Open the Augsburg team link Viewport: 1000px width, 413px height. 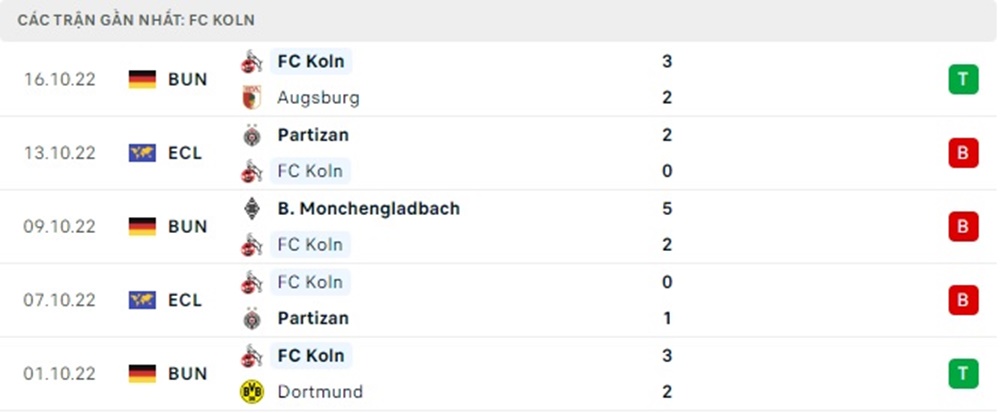click(x=318, y=98)
